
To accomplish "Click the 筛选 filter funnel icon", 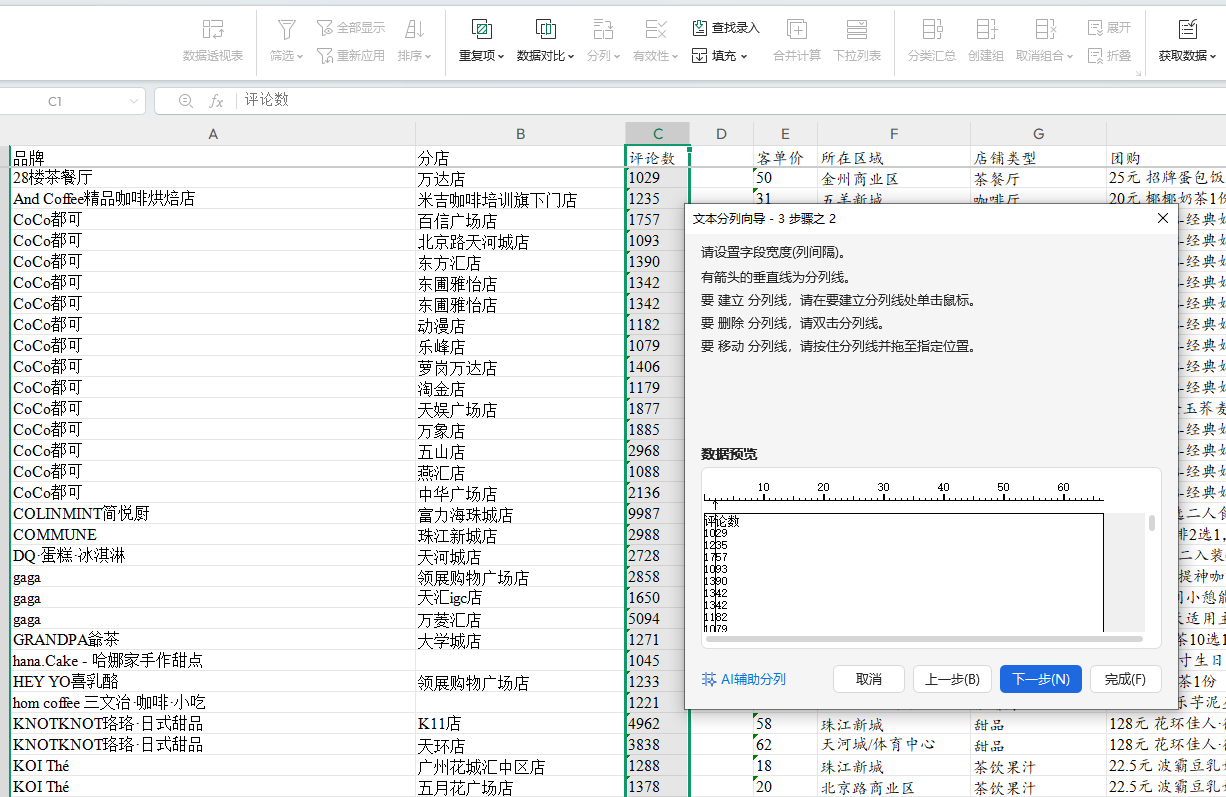I will (286, 29).
